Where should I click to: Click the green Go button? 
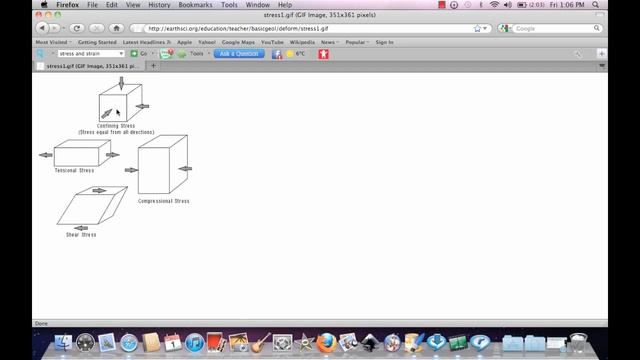click(x=139, y=53)
